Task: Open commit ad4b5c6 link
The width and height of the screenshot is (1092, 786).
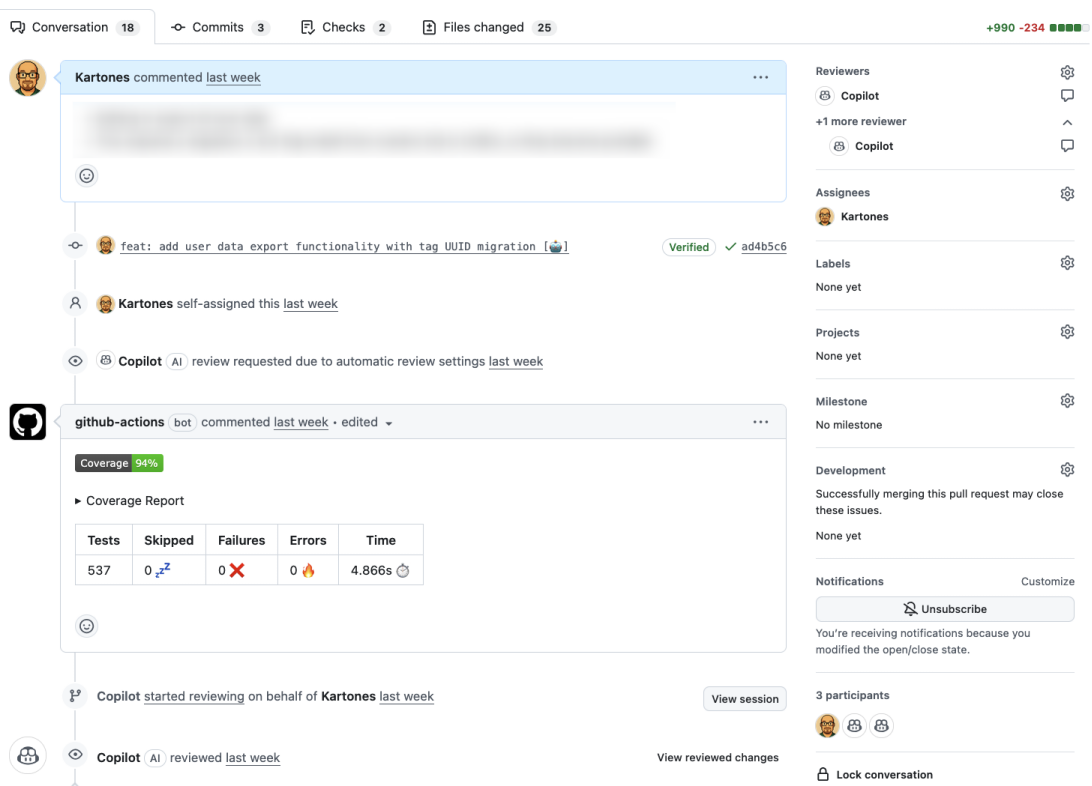Action: (x=763, y=247)
